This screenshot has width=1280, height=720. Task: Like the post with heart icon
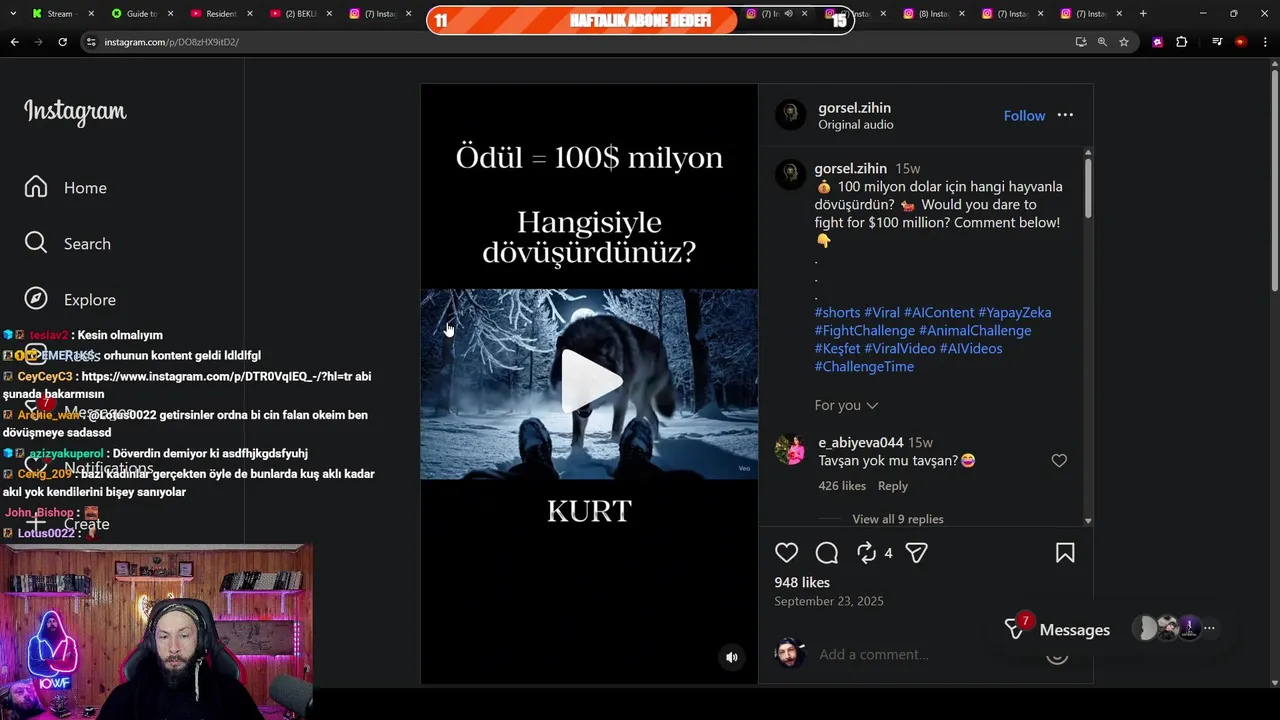click(787, 553)
